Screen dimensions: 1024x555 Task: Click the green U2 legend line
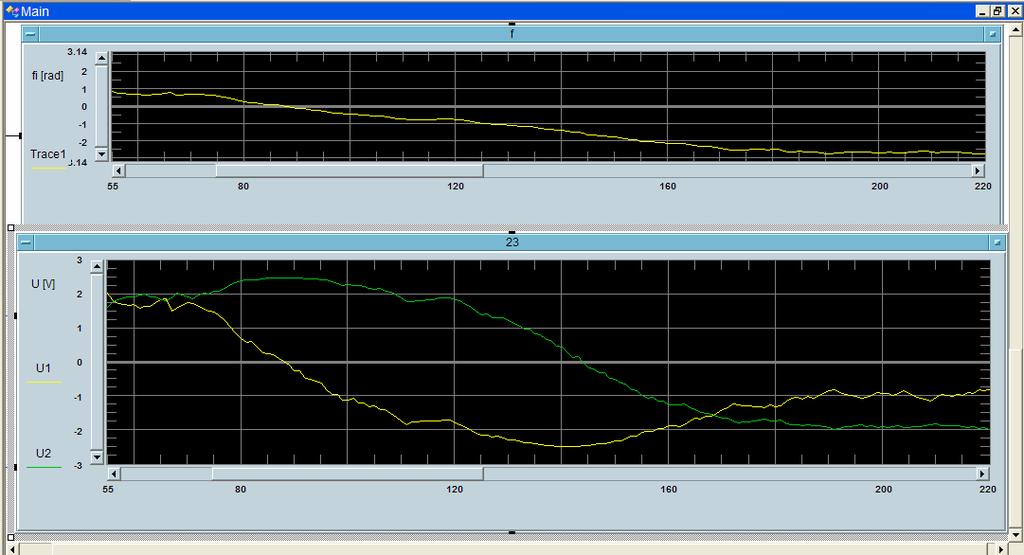44,468
